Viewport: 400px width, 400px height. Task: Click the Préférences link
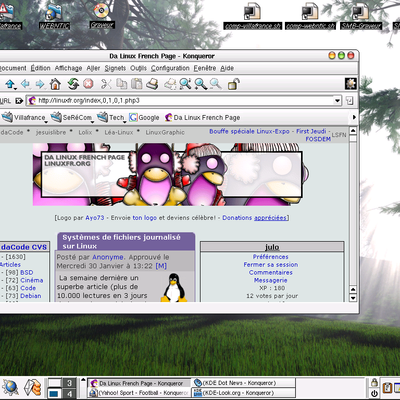point(270,257)
